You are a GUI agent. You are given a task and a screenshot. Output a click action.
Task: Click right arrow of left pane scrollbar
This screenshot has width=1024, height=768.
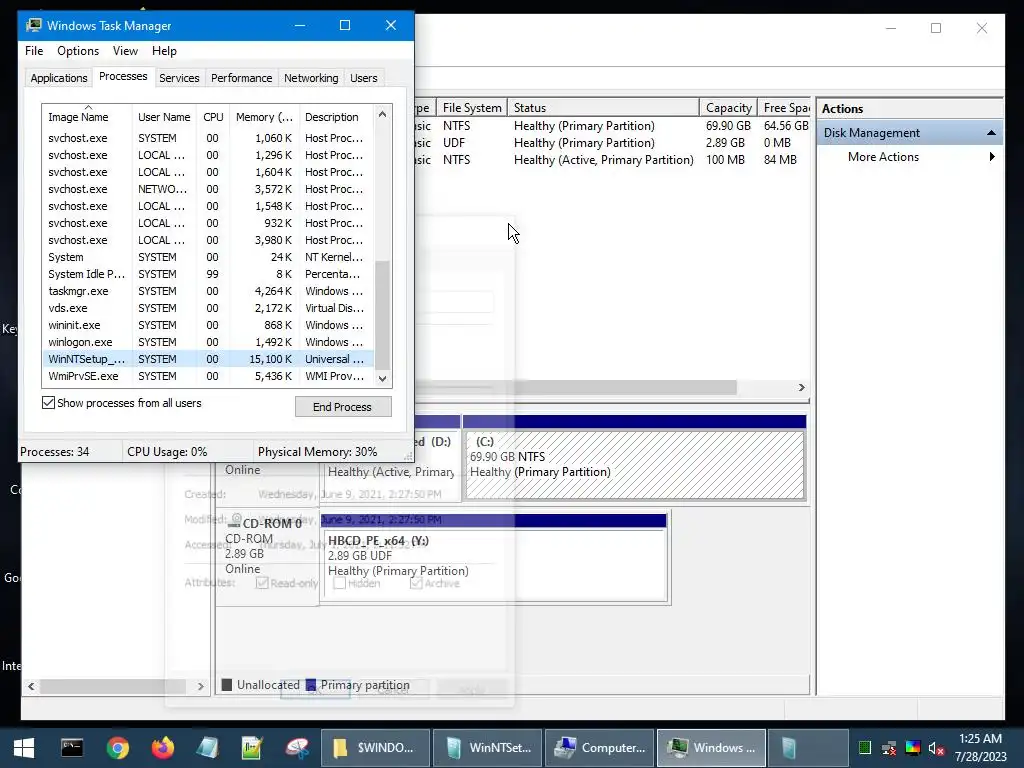[x=200, y=686]
